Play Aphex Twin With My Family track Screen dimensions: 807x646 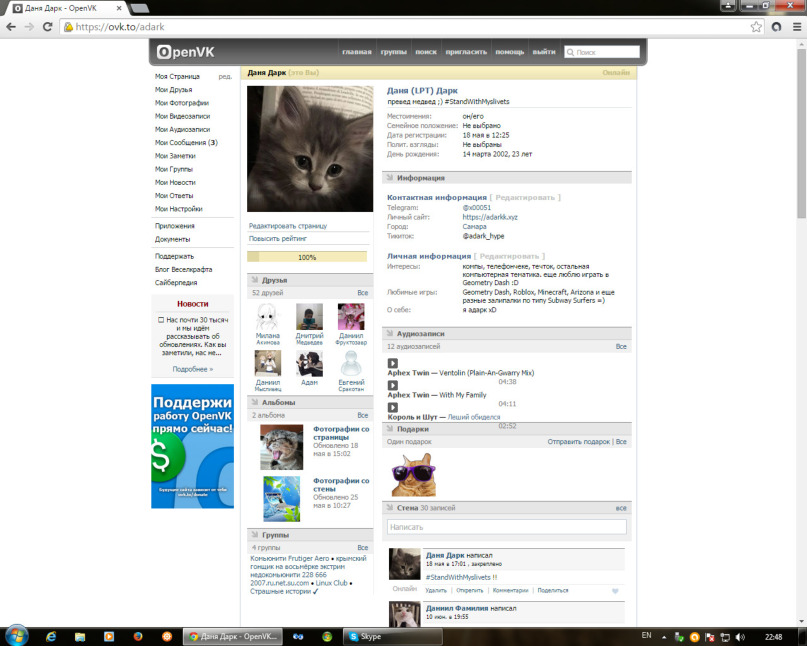pyautogui.click(x=393, y=386)
